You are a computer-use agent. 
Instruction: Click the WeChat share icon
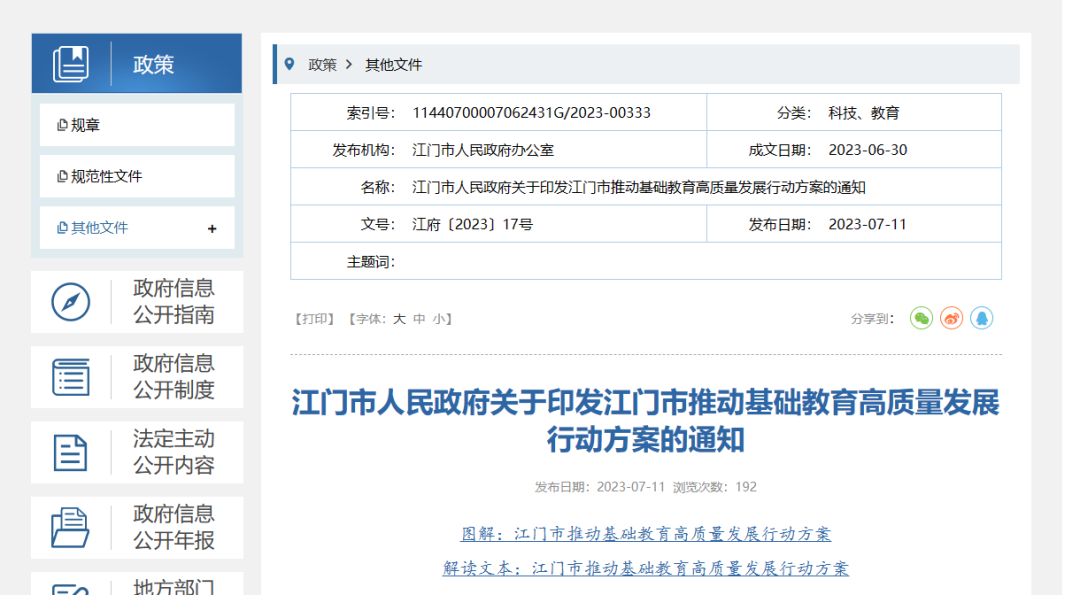click(x=921, y=318)
